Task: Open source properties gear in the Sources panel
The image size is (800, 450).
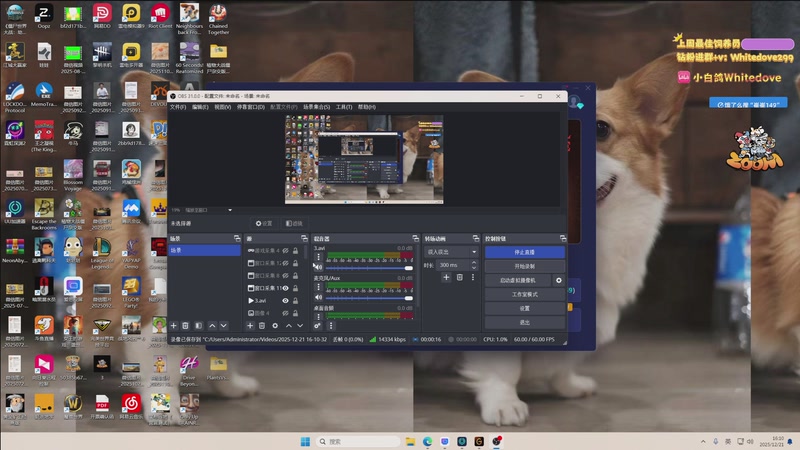Action: [x=275, y=326]
